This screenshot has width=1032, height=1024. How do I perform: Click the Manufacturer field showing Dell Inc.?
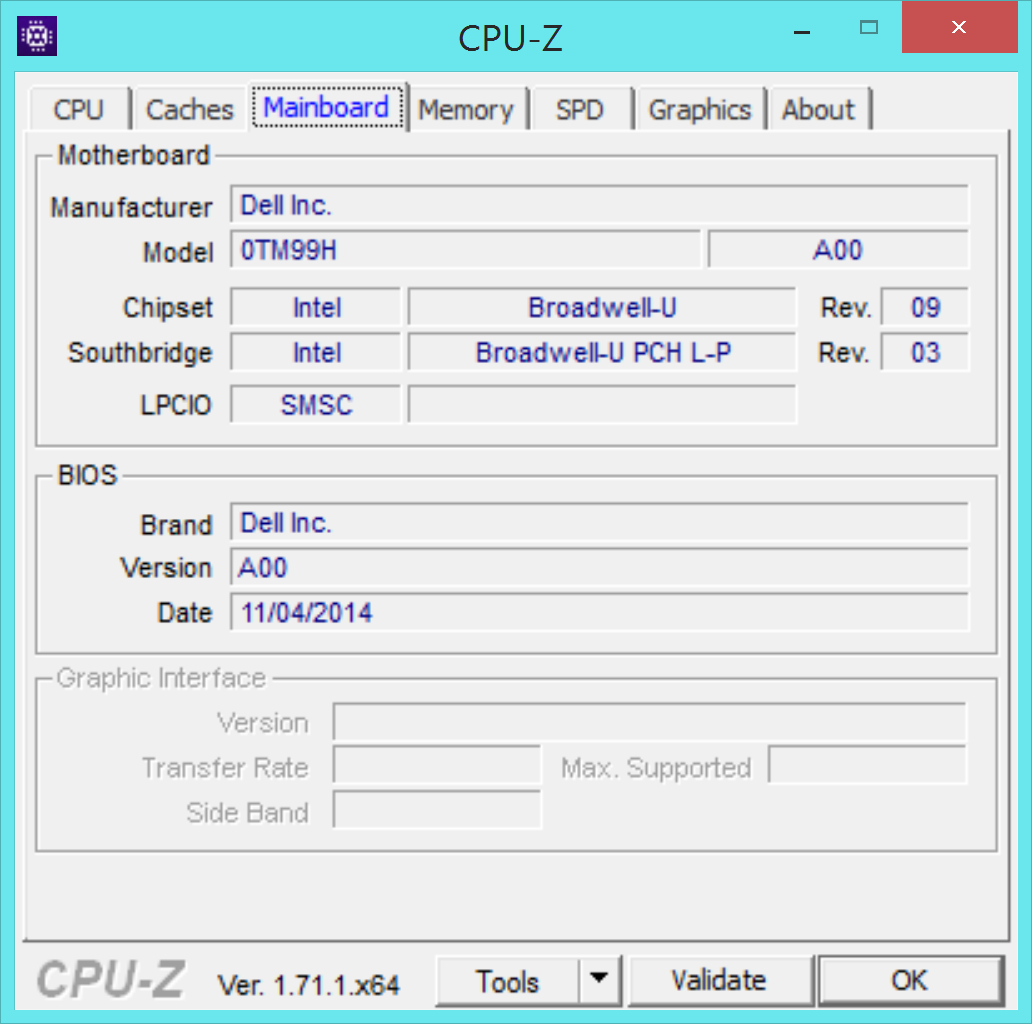[x=599, y=205]
